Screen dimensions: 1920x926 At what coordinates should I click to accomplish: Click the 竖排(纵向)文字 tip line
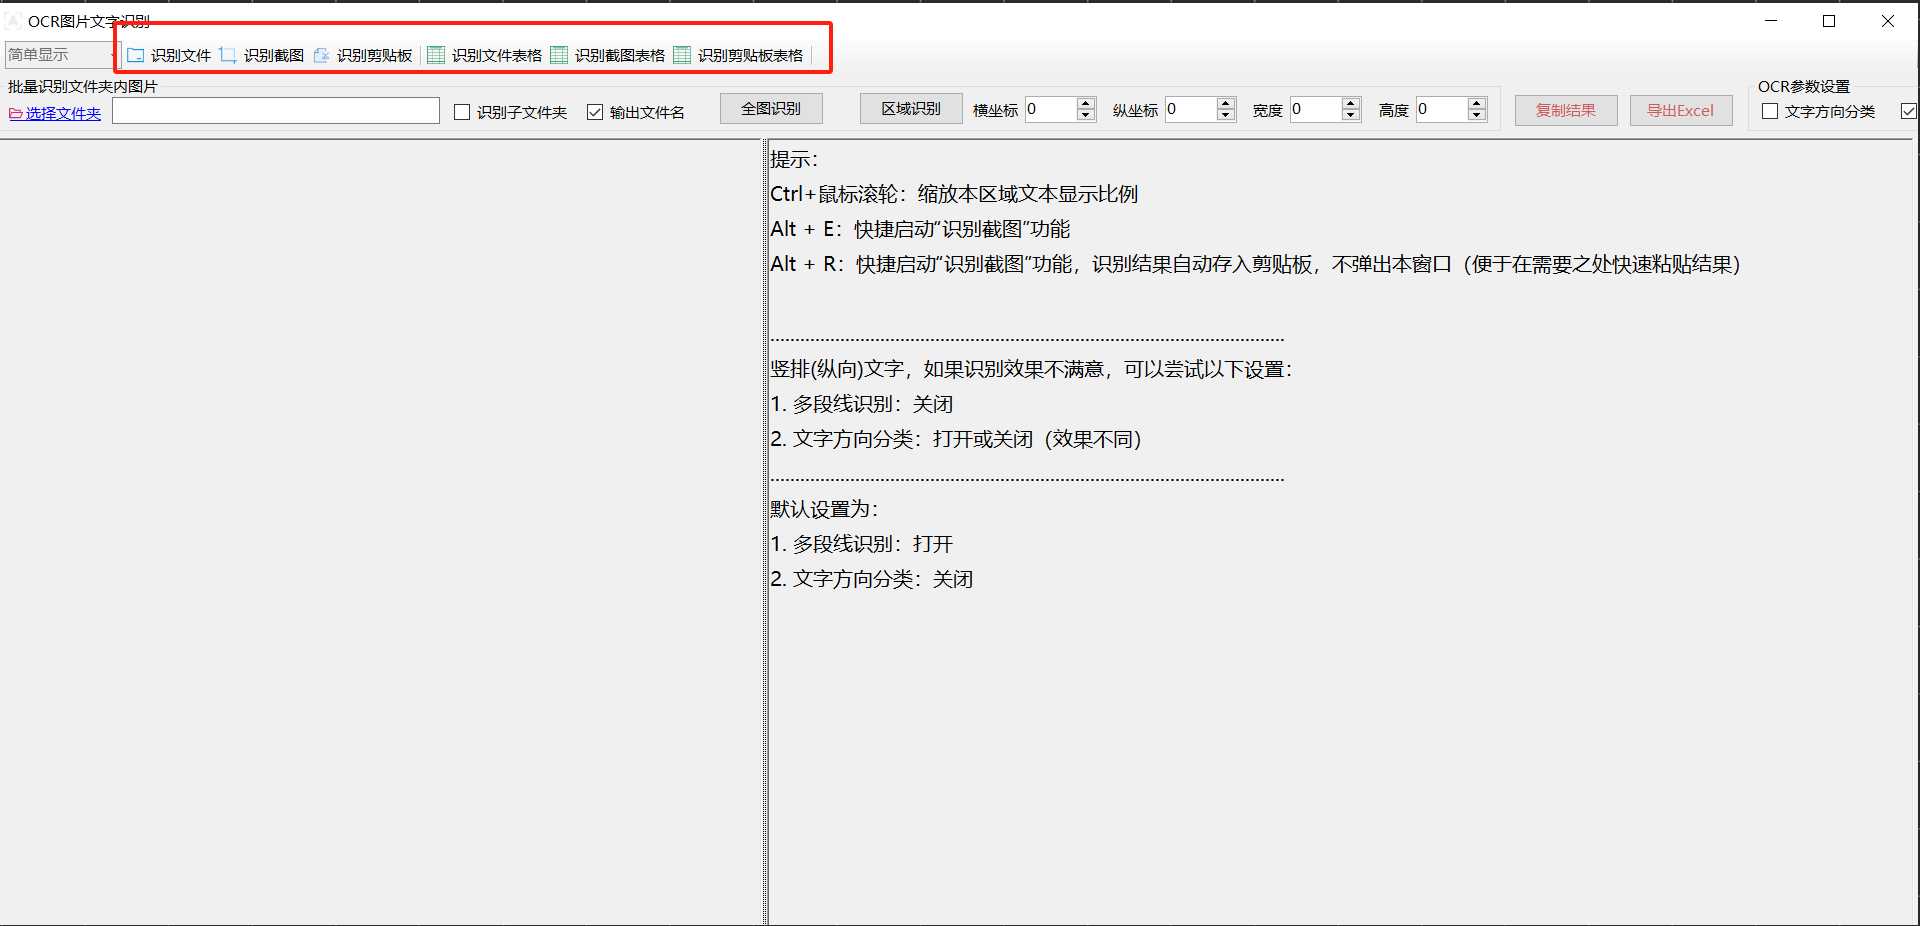(1032, 369)
